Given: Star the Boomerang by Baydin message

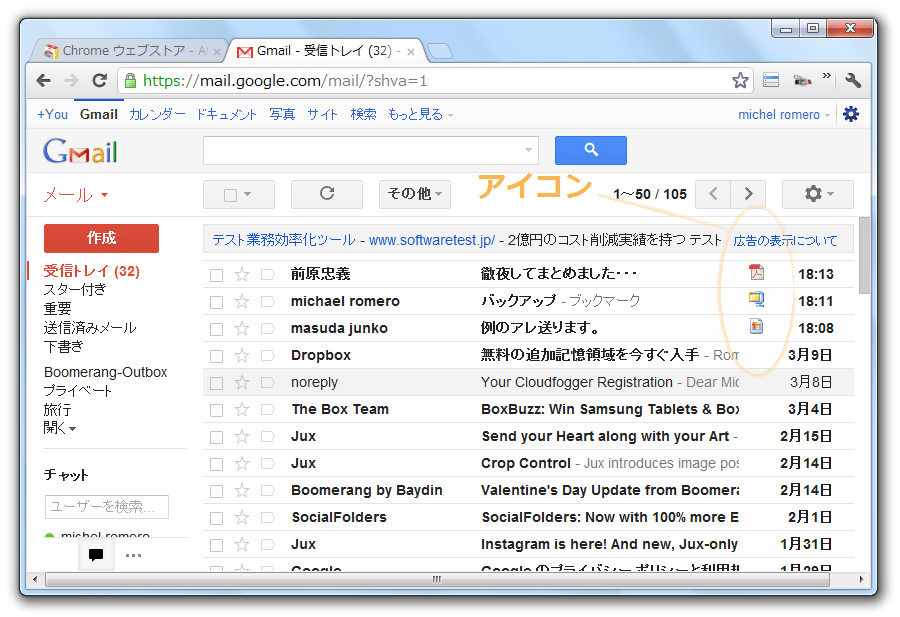Looking at the screenshot, I should pos(242,490).
